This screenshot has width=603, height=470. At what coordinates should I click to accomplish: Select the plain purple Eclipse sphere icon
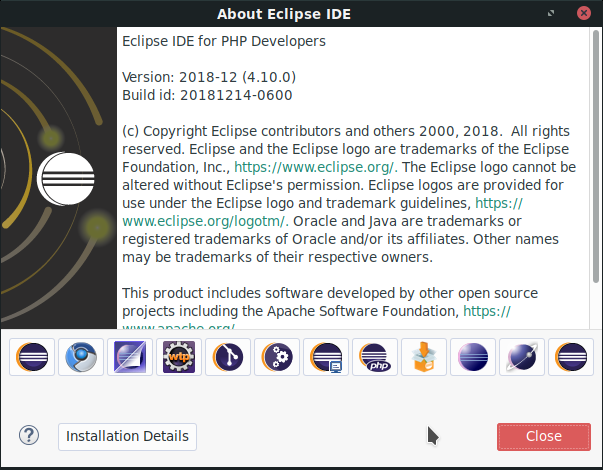[x=473, y=357]
